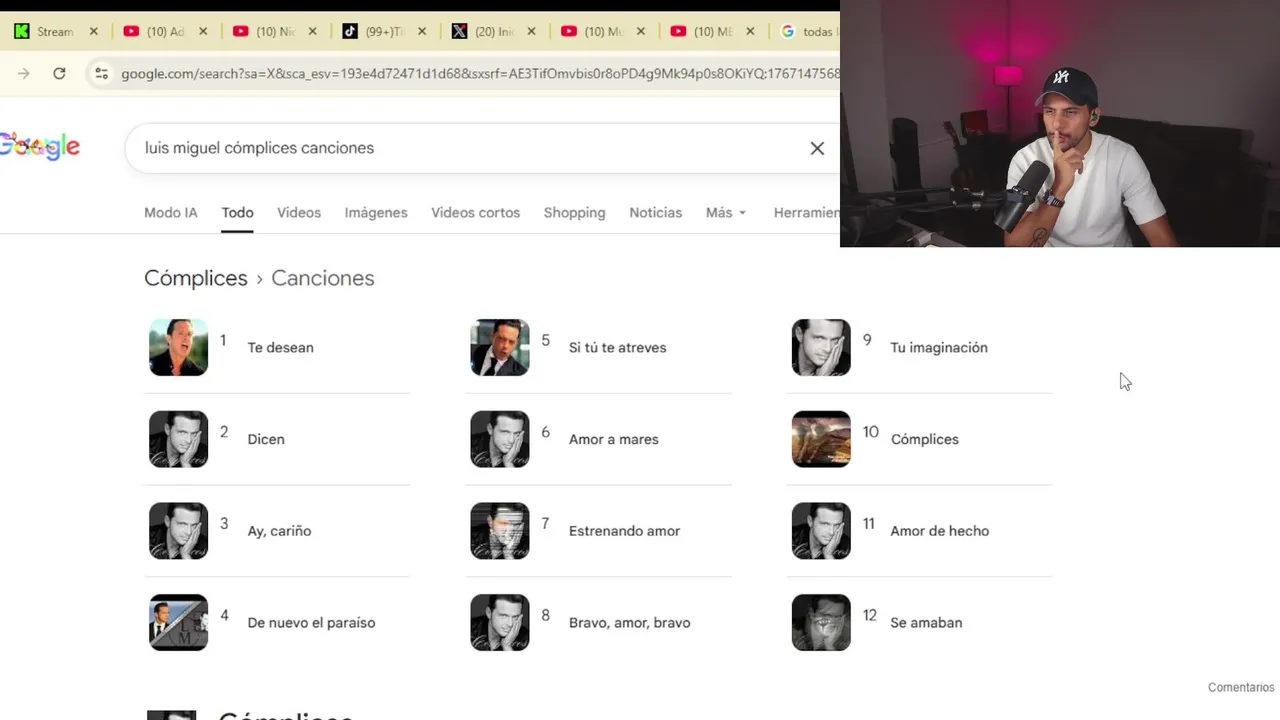This screenshot has width=1280, height=720.
Task: Select song title Bravo, amor, bravo
Action: point(629,623)
